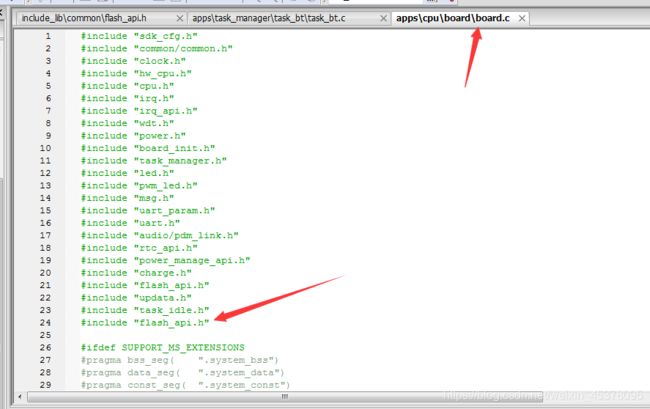Close the flash_api.h tab

[179, 18]
